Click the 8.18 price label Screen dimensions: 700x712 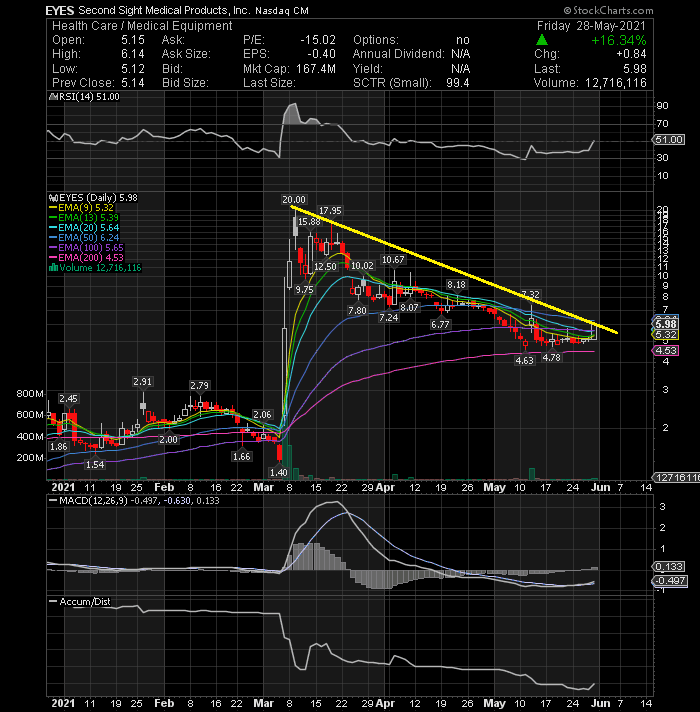pyautogui.click(x=456, y=285)
